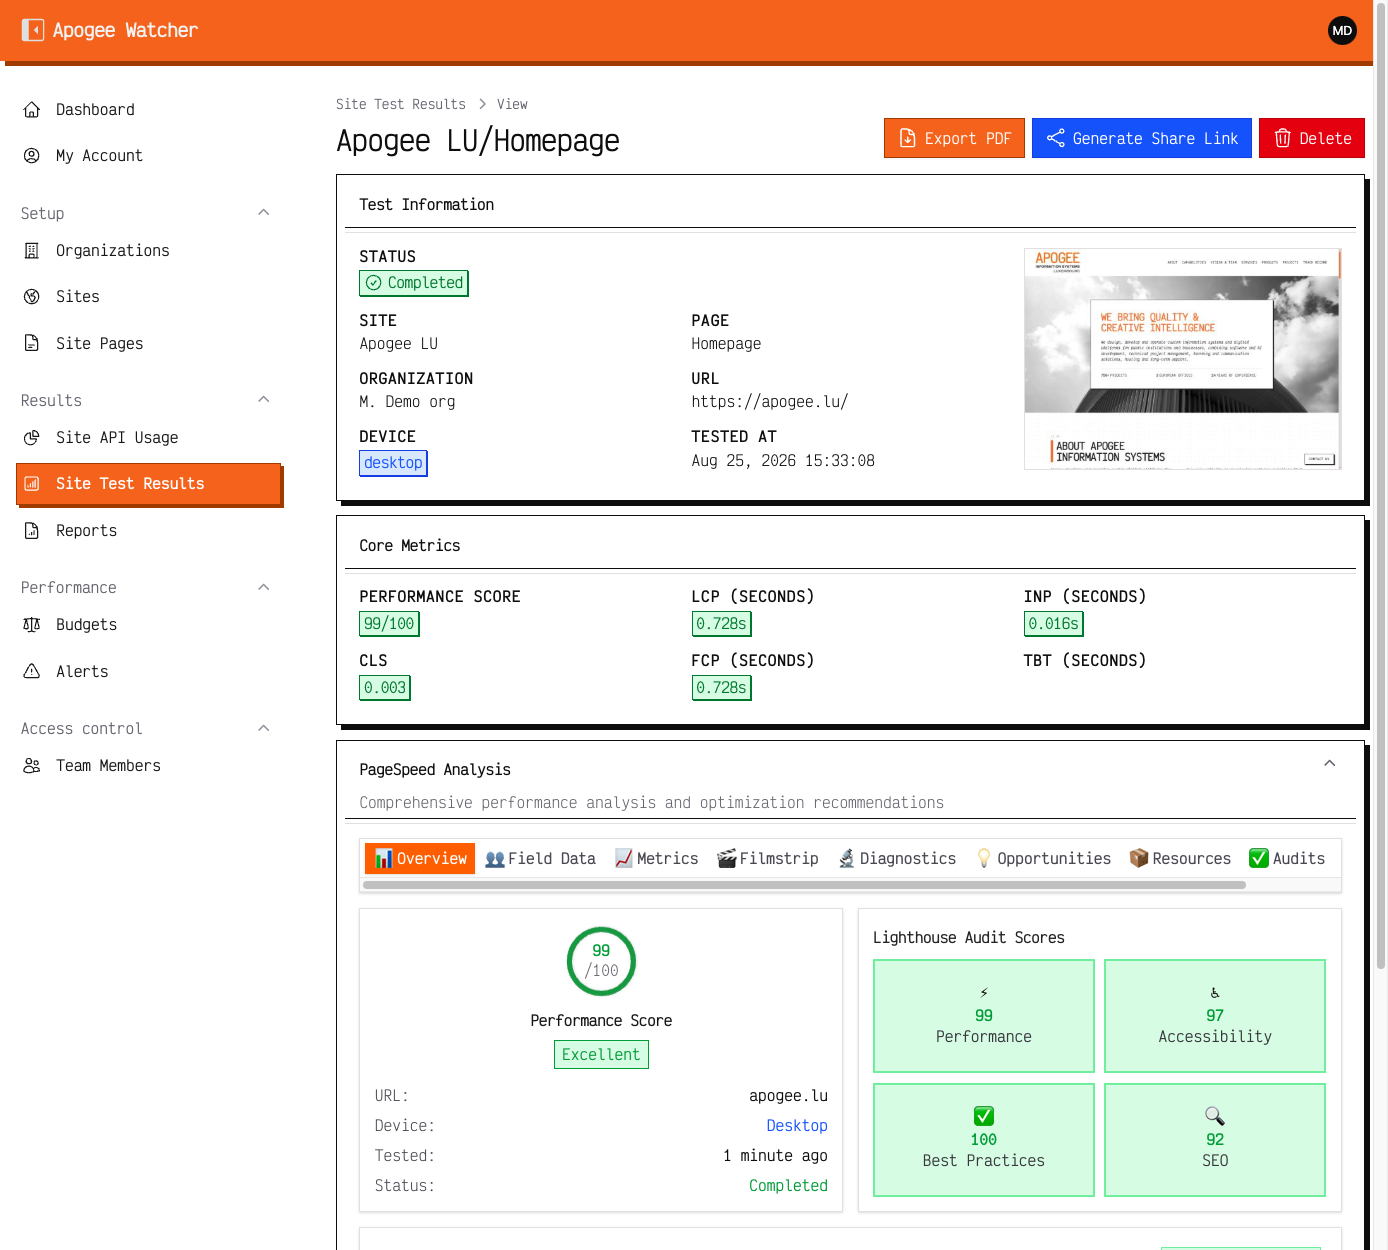Click the page vertical scrollbar

[1381, 485]
